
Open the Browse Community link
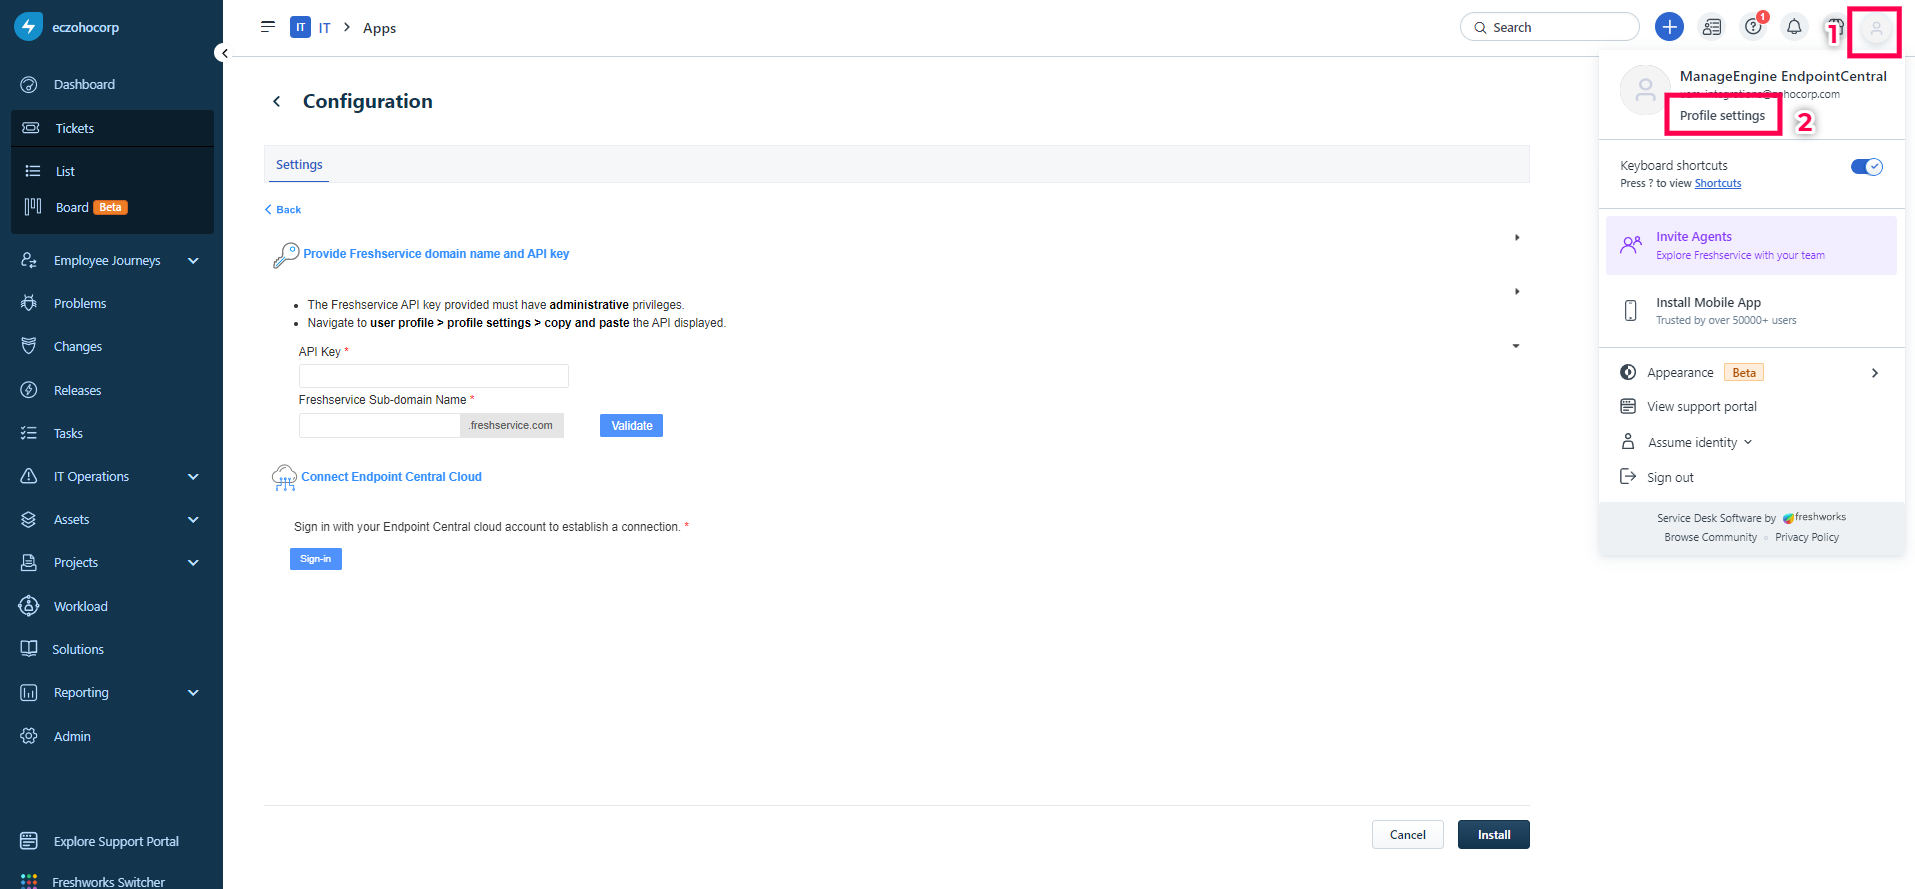1710,538
